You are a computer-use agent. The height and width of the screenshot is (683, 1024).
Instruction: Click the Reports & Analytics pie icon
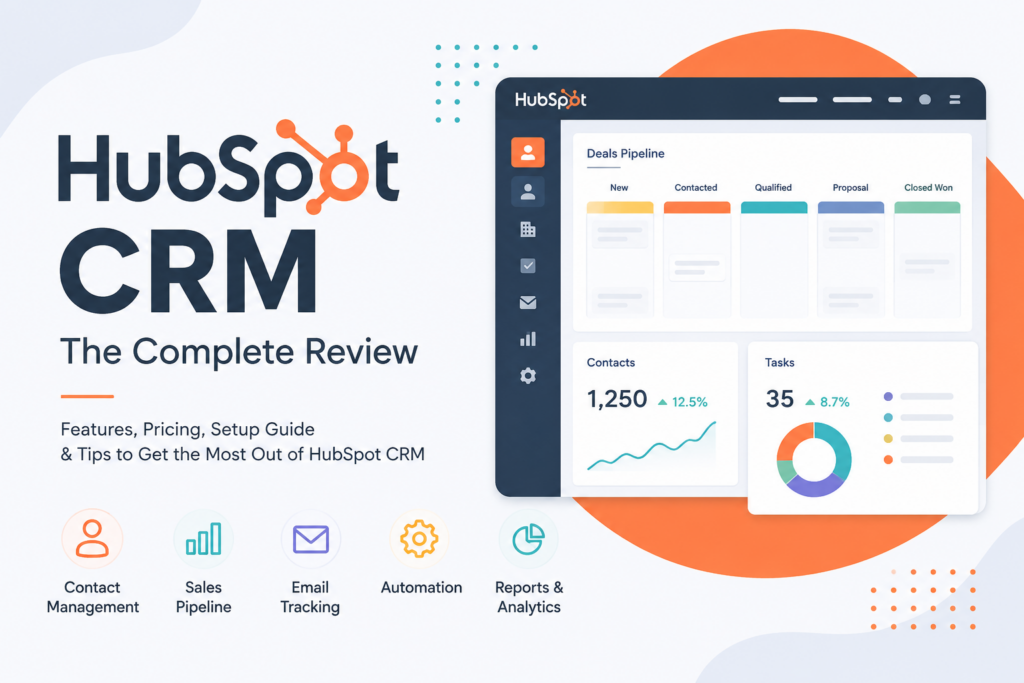click(528, 539)
